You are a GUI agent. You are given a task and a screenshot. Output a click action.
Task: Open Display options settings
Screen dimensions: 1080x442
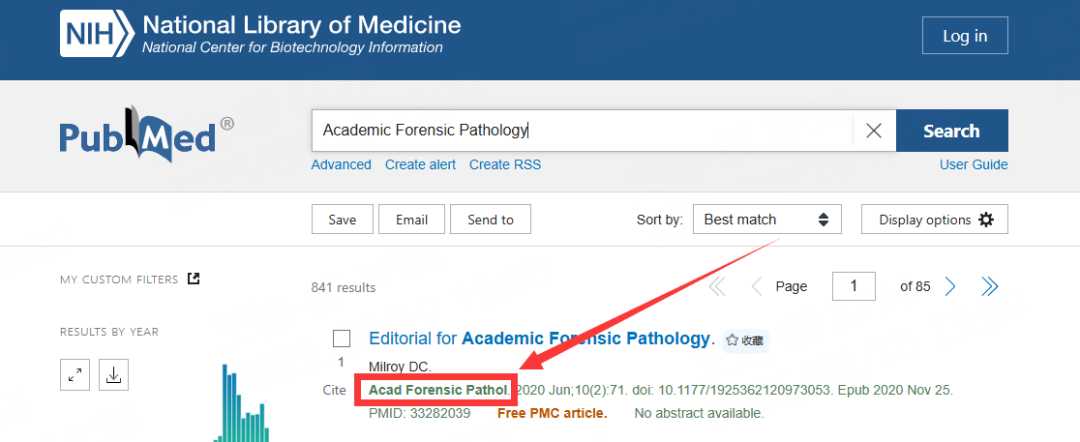[935, 220]
